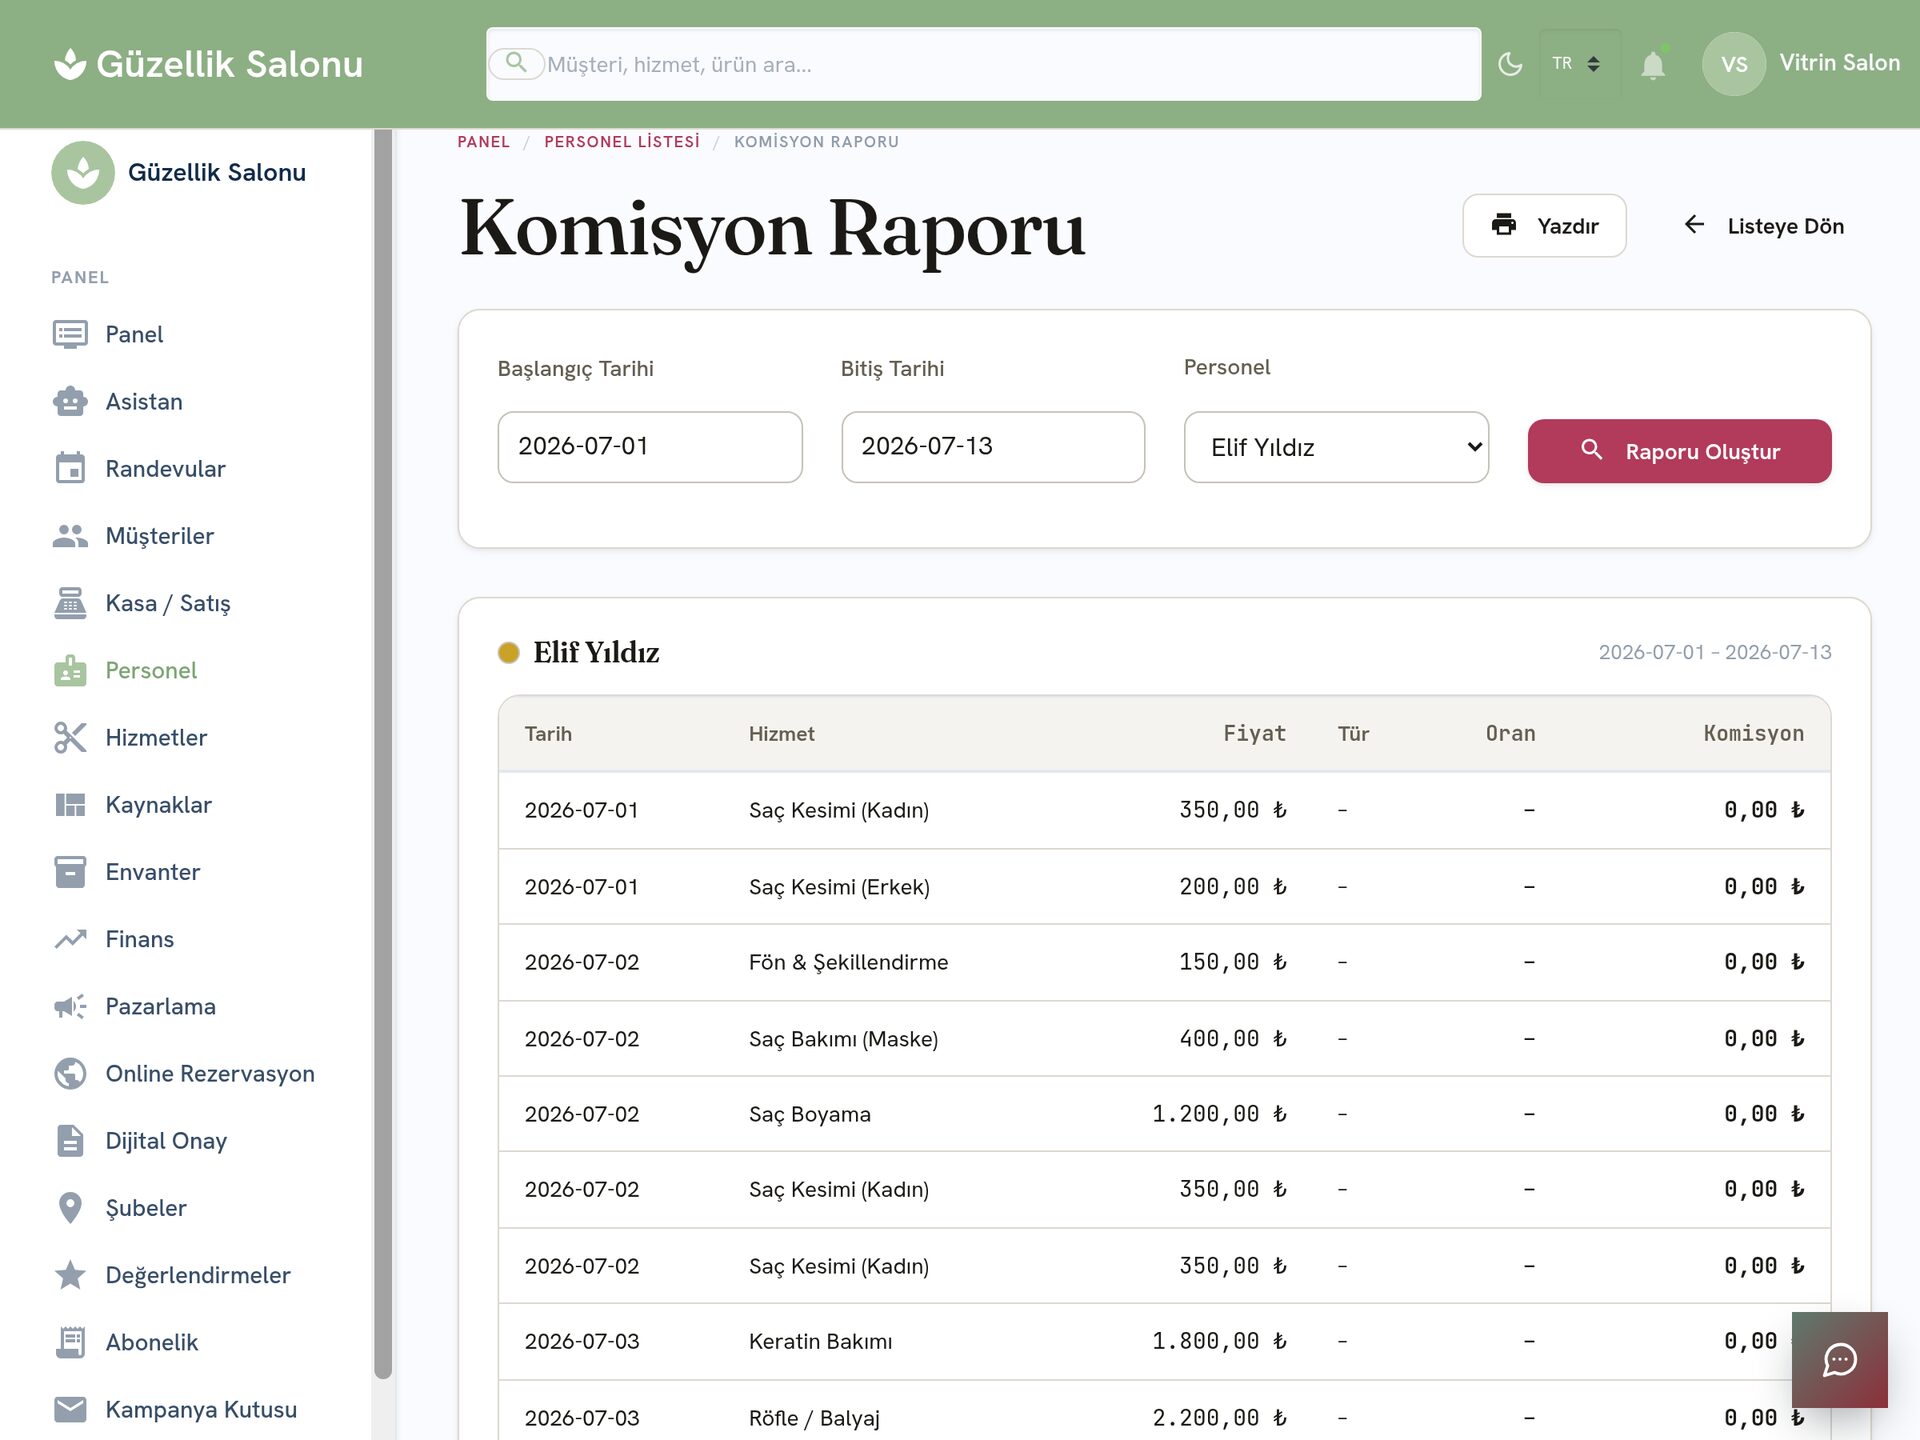The height and width of the screenshot is (1440, 1920).
Task: Click the Hizmet column header
Action: pos(781,734)
